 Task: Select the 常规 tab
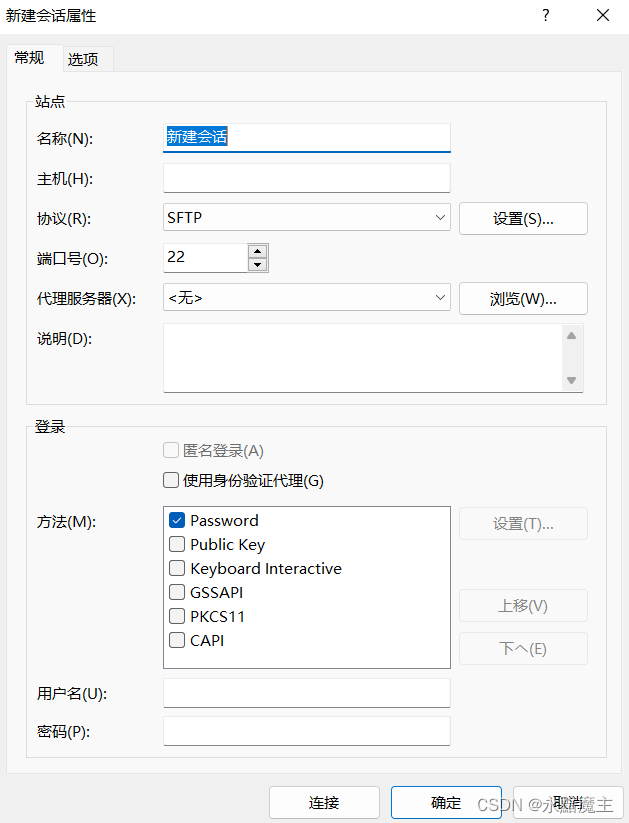(29, 58)
